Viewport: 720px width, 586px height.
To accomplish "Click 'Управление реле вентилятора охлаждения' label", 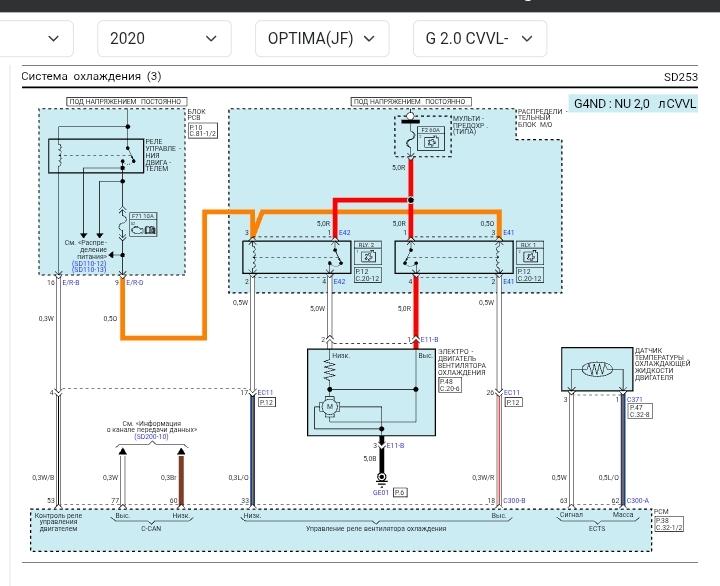I will pyautogui.click(x=376, y=529).
